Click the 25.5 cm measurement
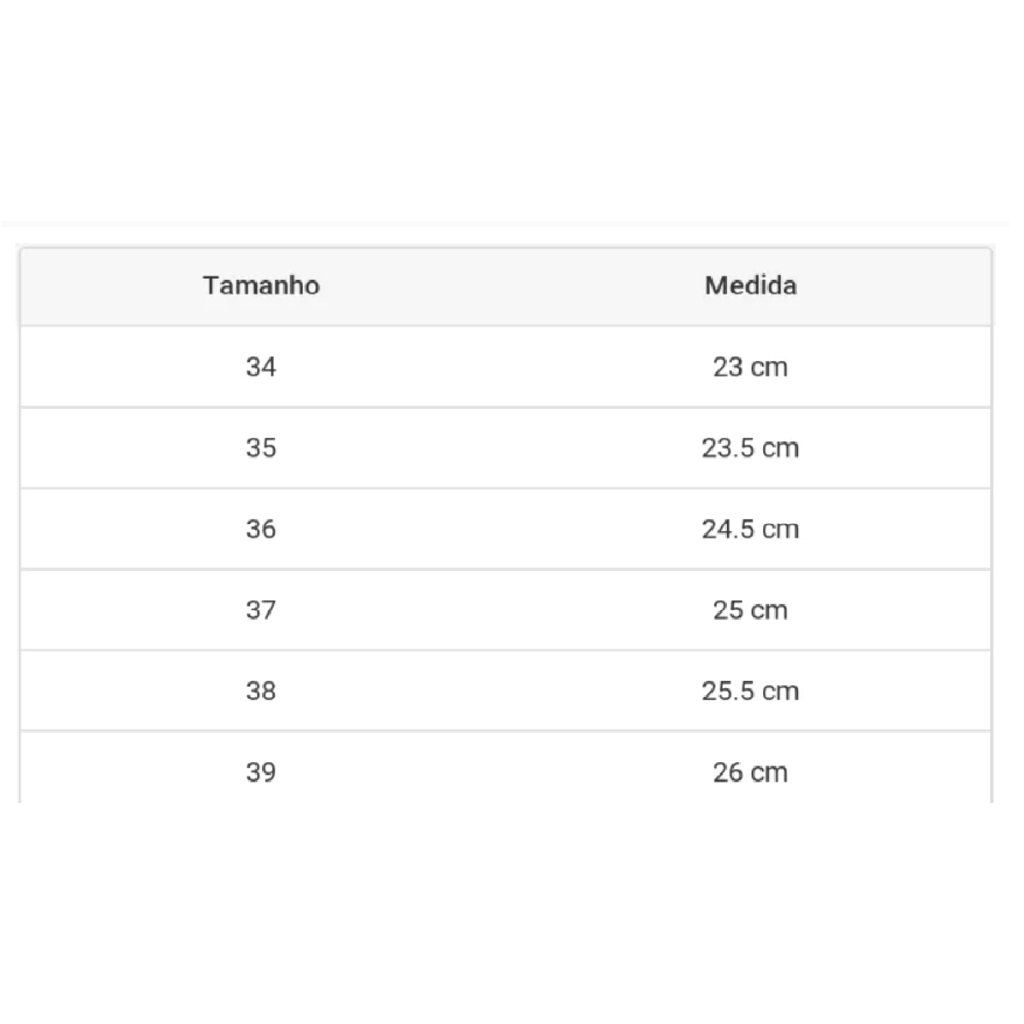 (750, 691)
